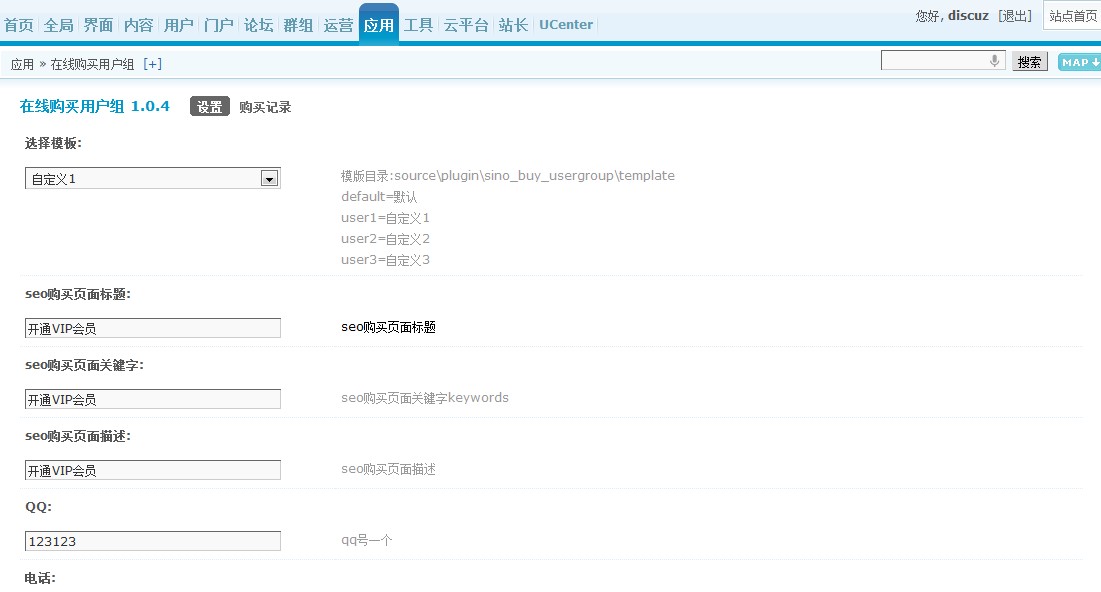The height and width of the screenshot is (592, 1101).
Task: Go to the 用户 user management menu
Action: coord(178,25)
